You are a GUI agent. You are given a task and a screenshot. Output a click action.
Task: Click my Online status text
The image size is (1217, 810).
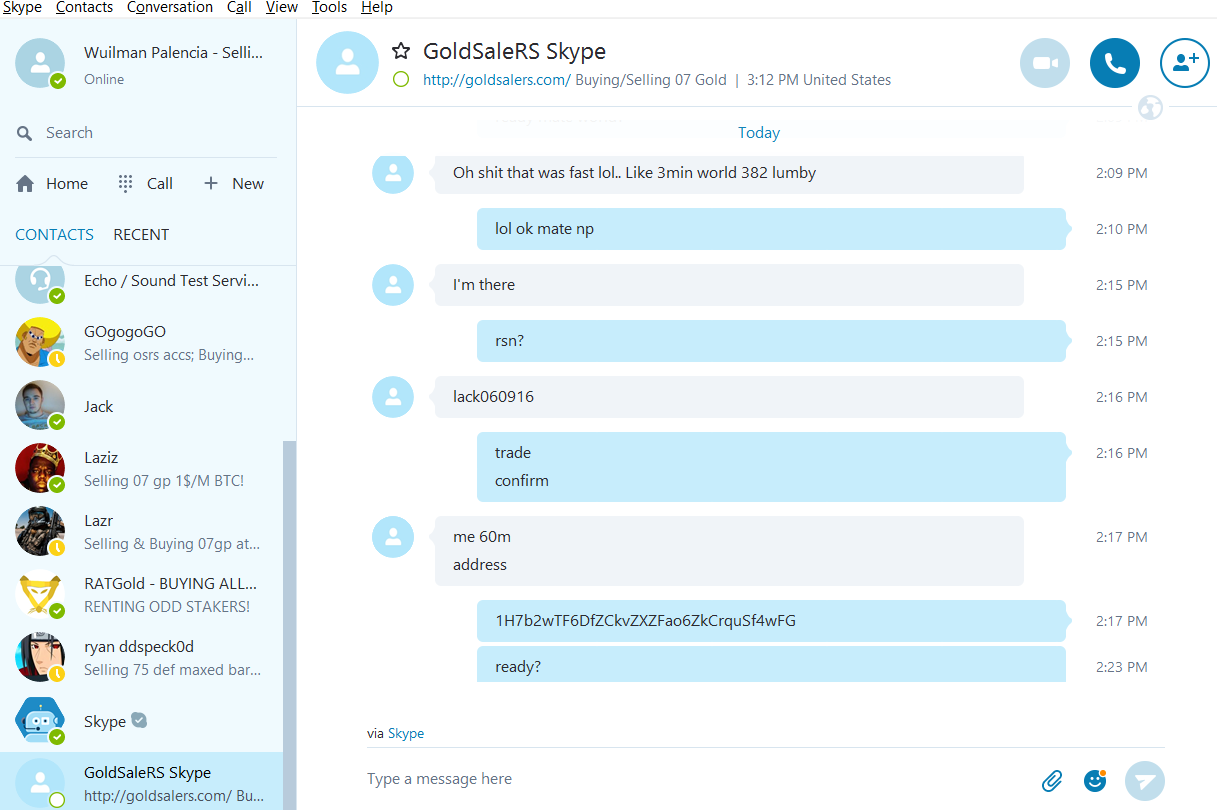pos(104,79)
